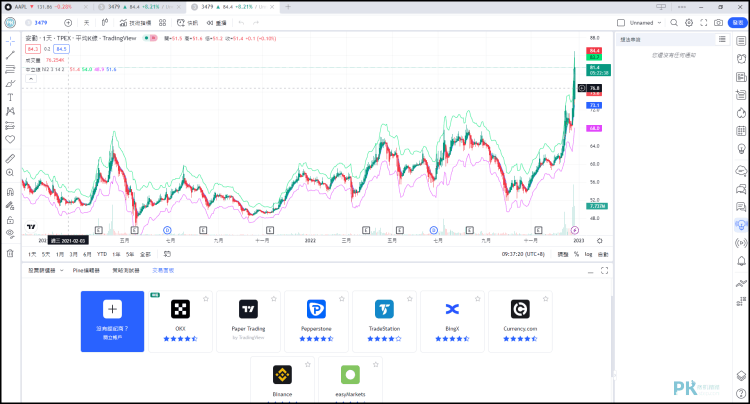This screenshot has width=750, height=404.
Task: Switch to the AAPL browser tab
Action: (x=45, y=7)
